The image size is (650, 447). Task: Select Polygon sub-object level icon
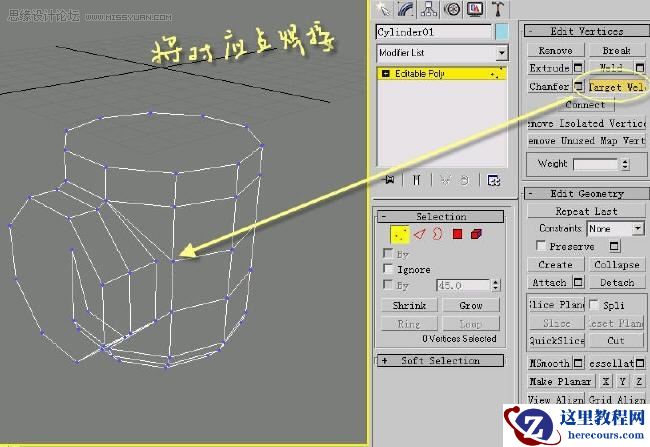click(457, 234)
